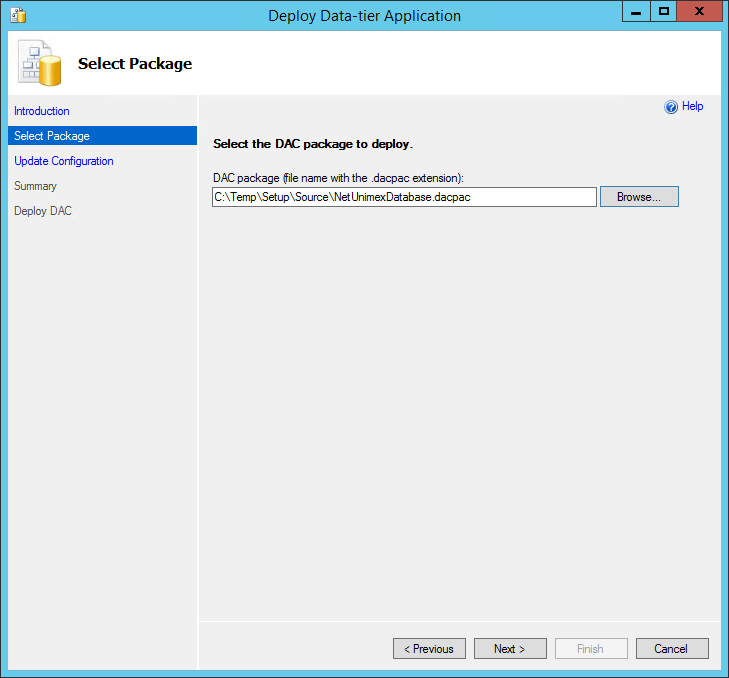Click the Deploy DAC step in sidebar

(x=43, y=211)
